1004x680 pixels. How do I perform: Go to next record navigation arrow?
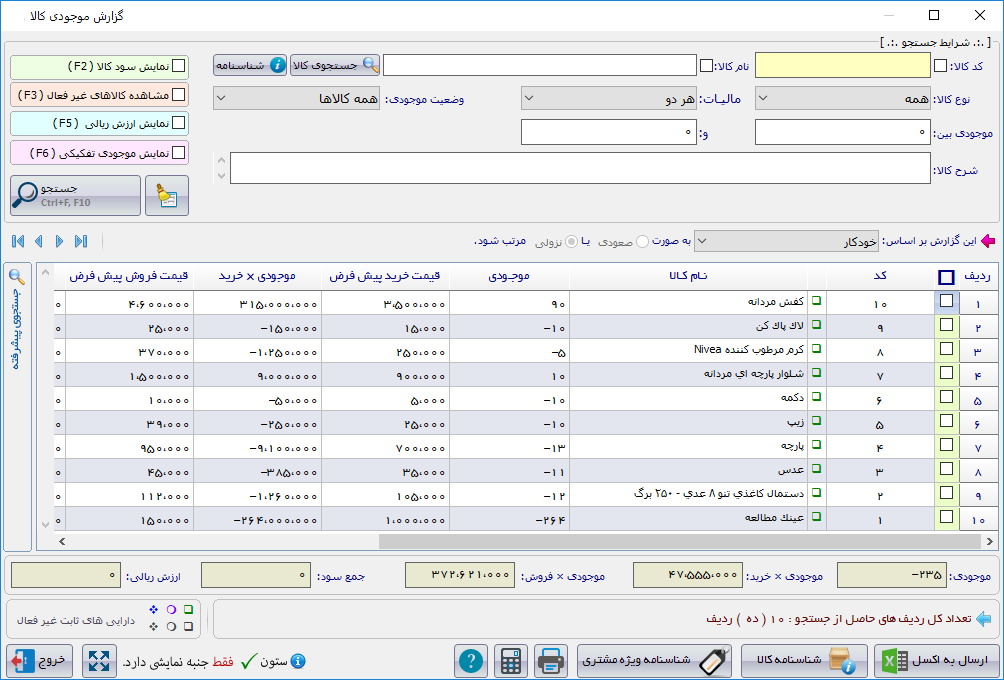click(x=60, y=241)
